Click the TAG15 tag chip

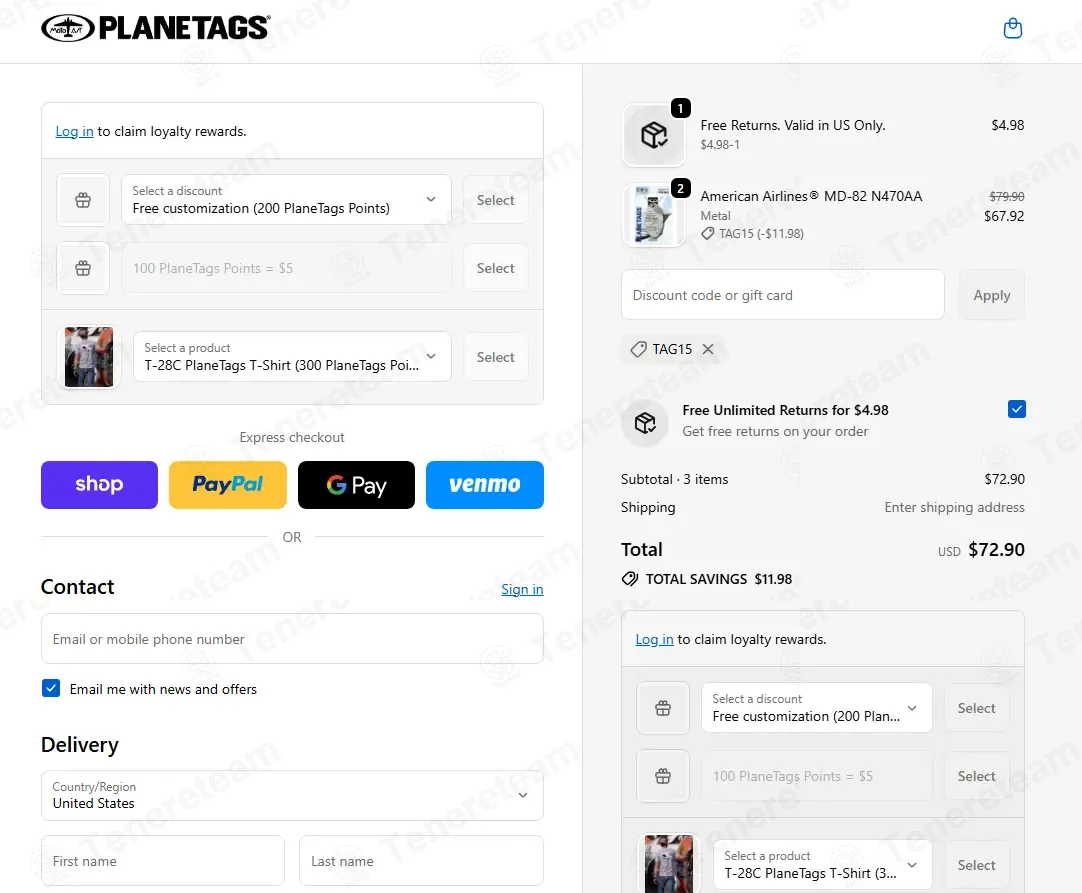pos(672,349)
